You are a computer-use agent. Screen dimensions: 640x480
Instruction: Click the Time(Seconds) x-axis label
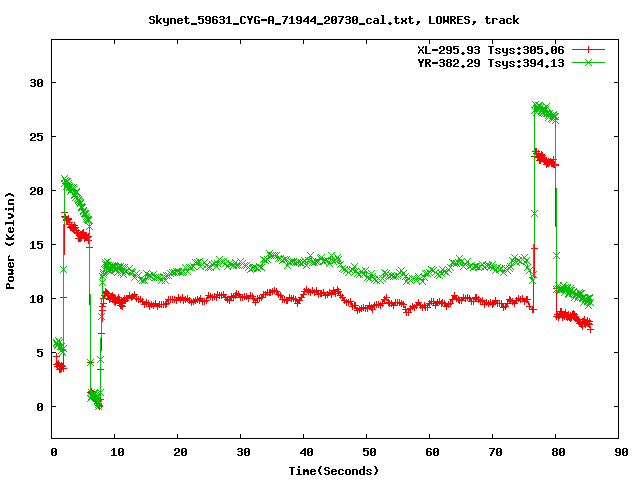tap(334, 471)
